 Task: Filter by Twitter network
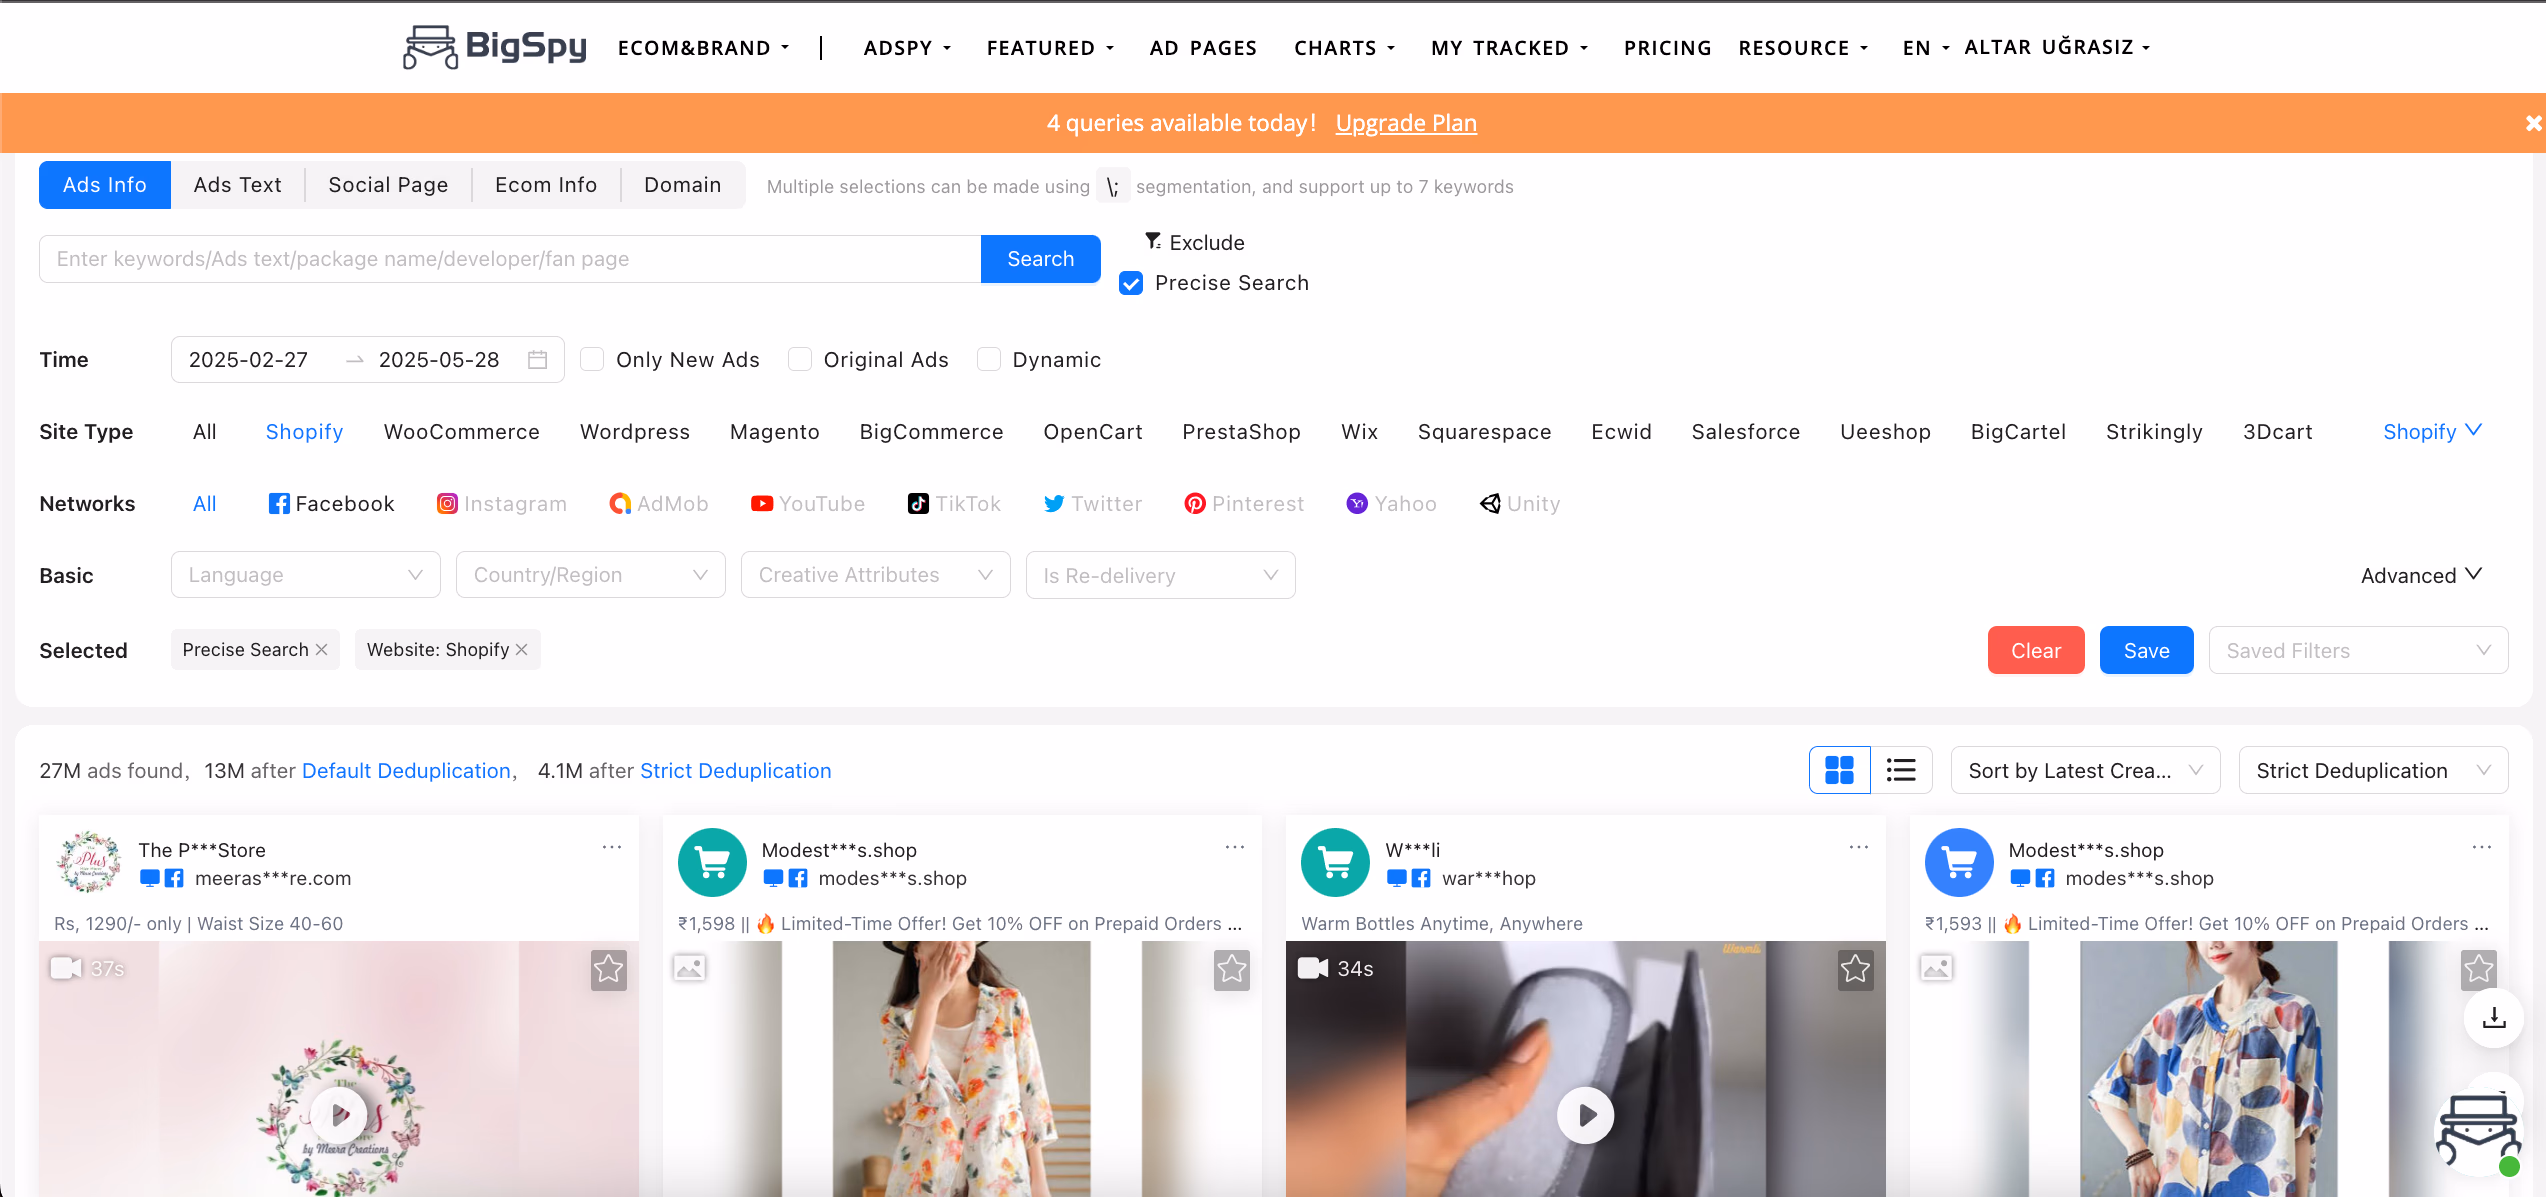click(1093, 504)
